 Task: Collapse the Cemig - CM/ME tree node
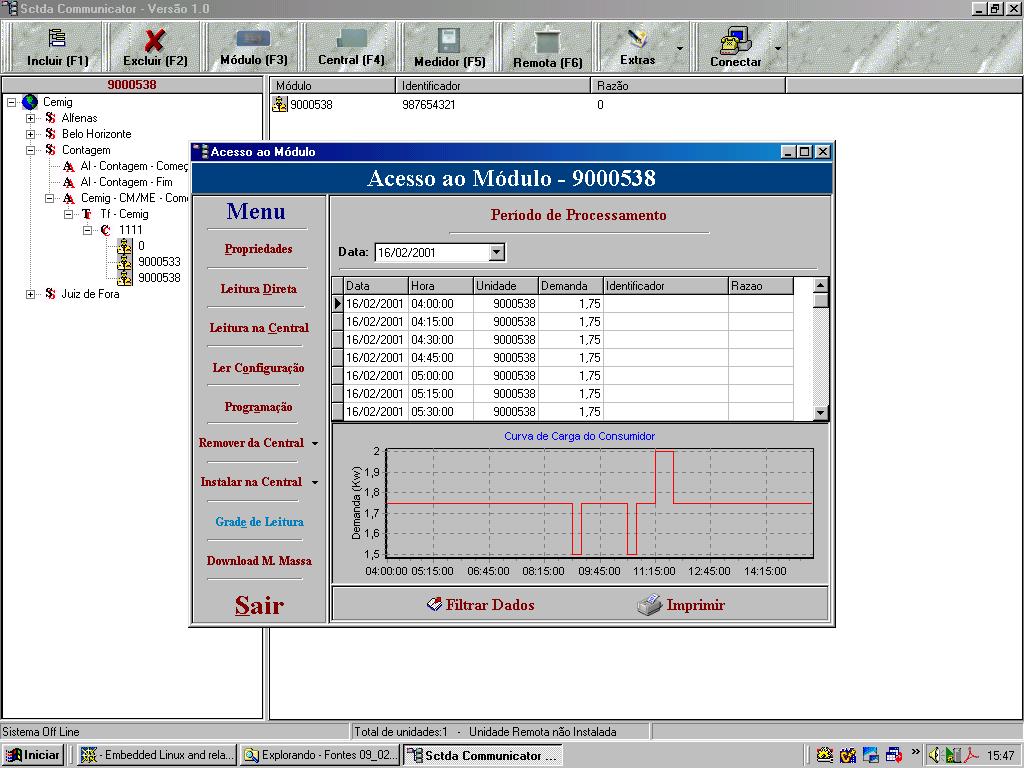coord(50,198)
